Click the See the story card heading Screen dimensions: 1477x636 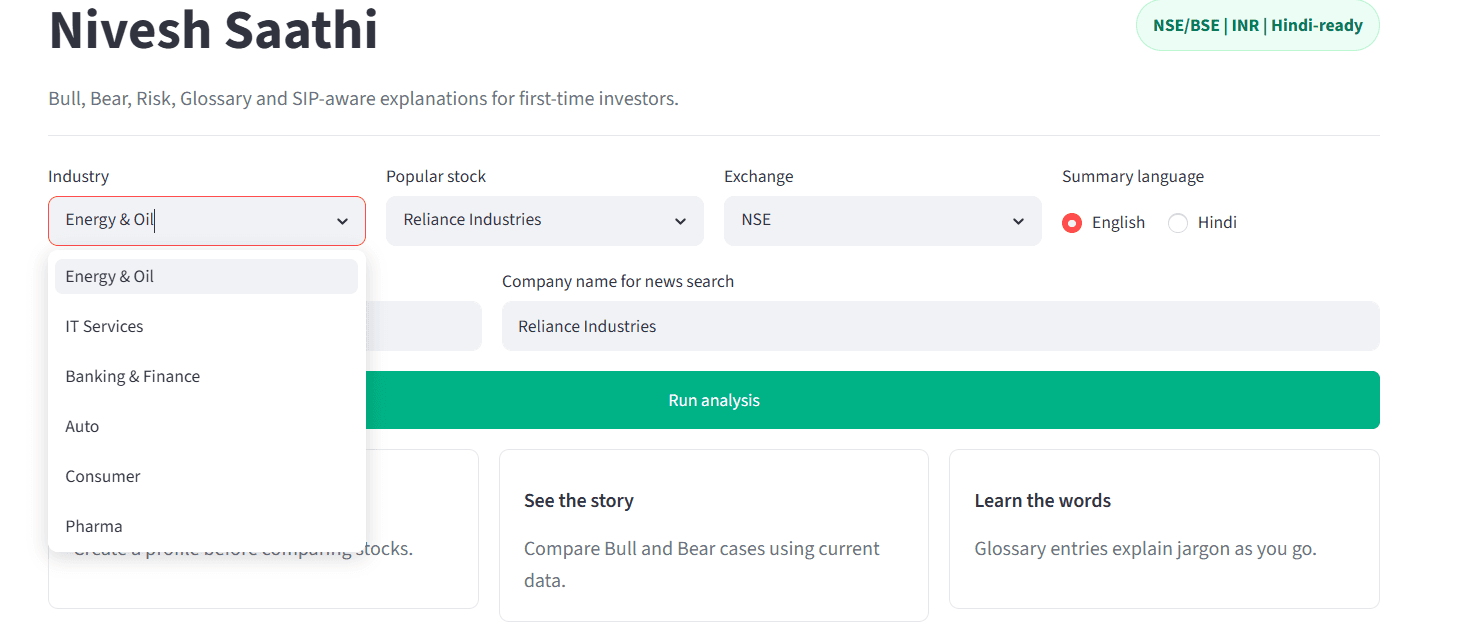579,501
